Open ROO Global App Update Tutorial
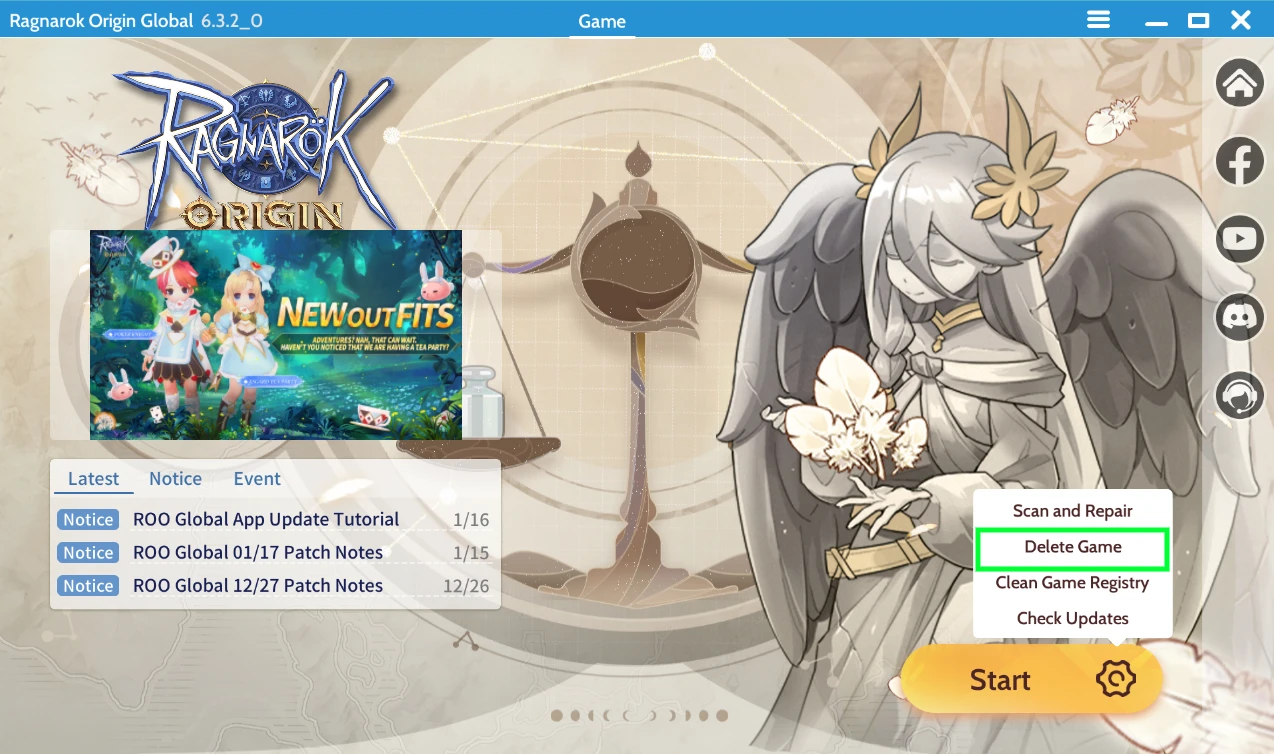This screenshot has width=1274, height=754. (x=266, y=519)
